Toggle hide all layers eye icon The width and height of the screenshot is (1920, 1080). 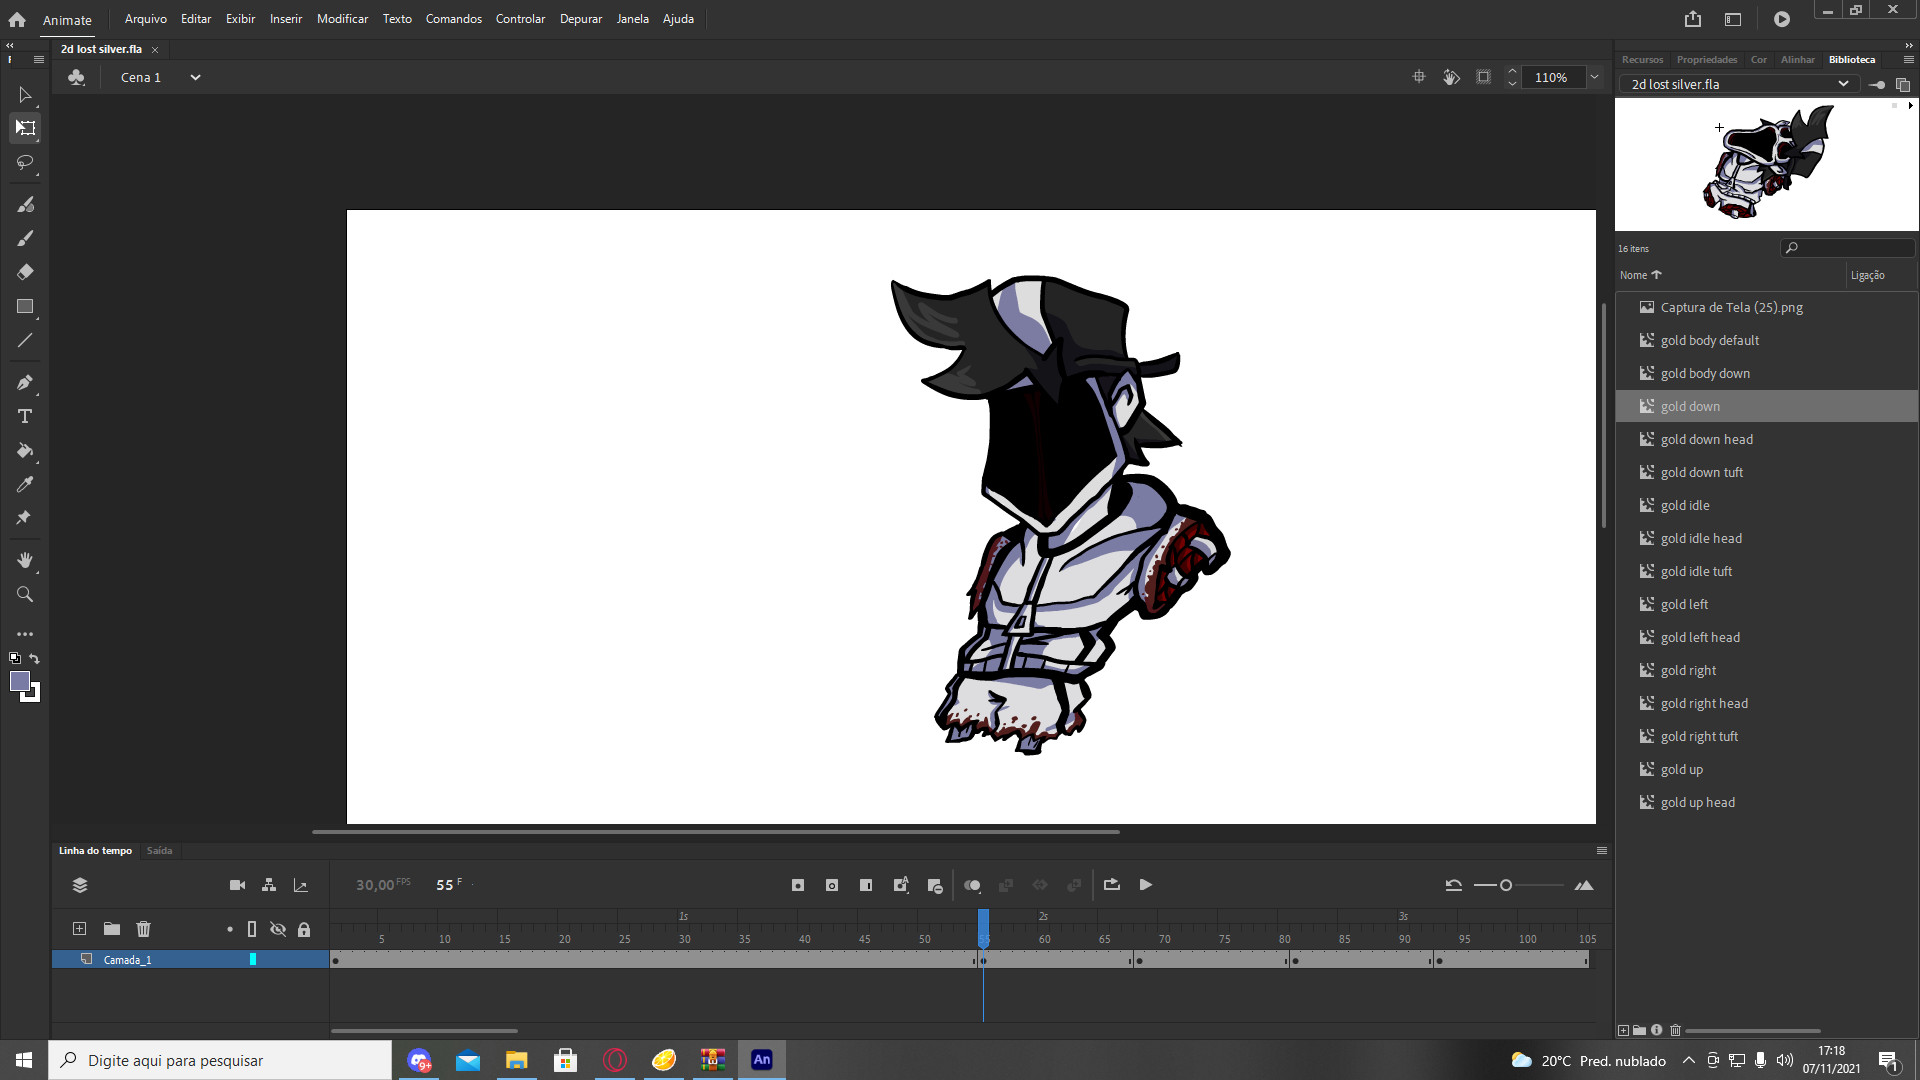(x=278, y=929)
